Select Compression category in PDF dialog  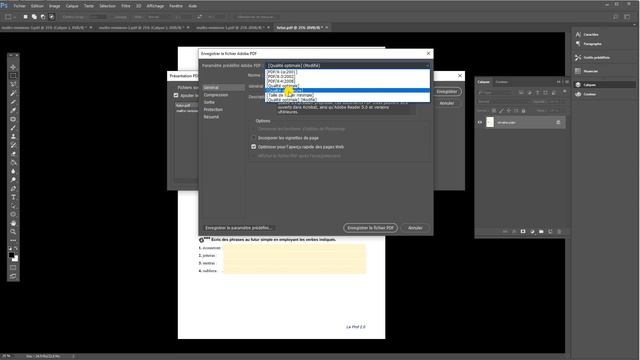tap(216, 95)
